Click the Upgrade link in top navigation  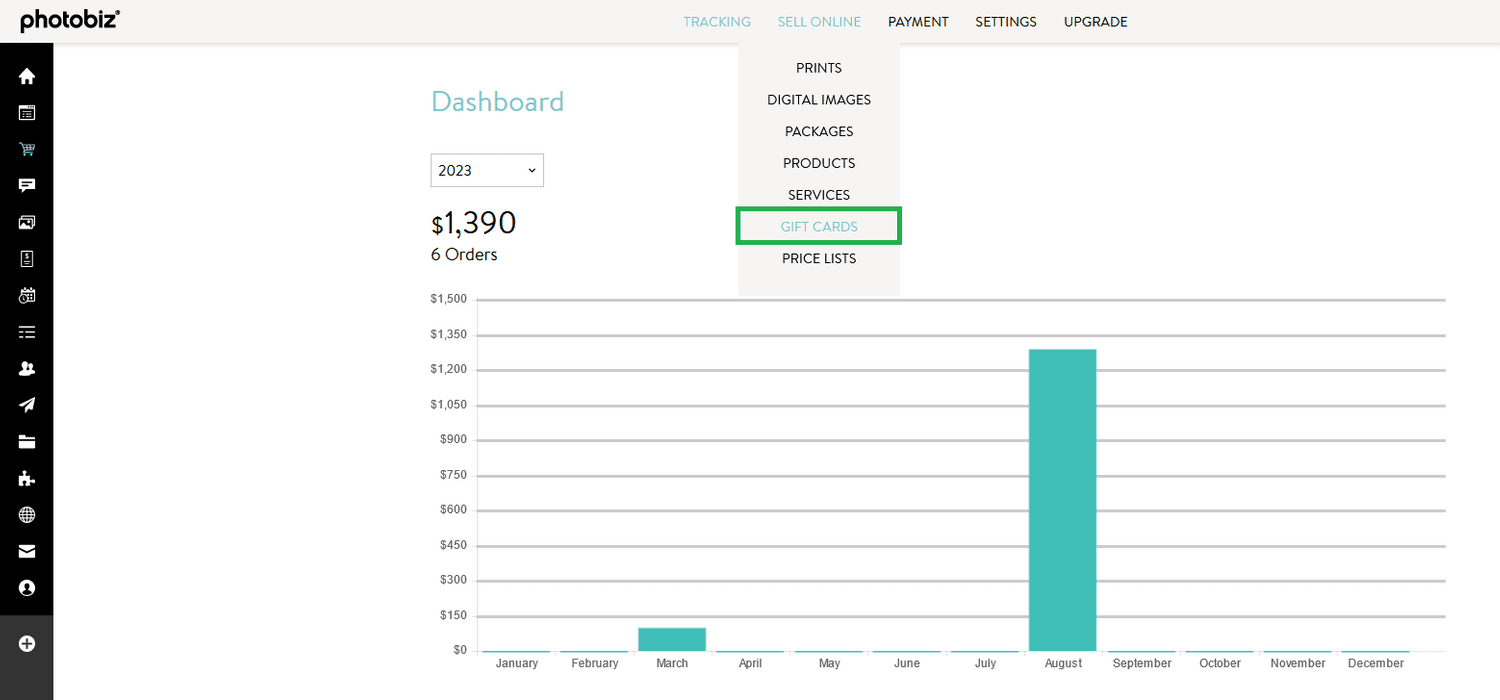click(1095, 22)
